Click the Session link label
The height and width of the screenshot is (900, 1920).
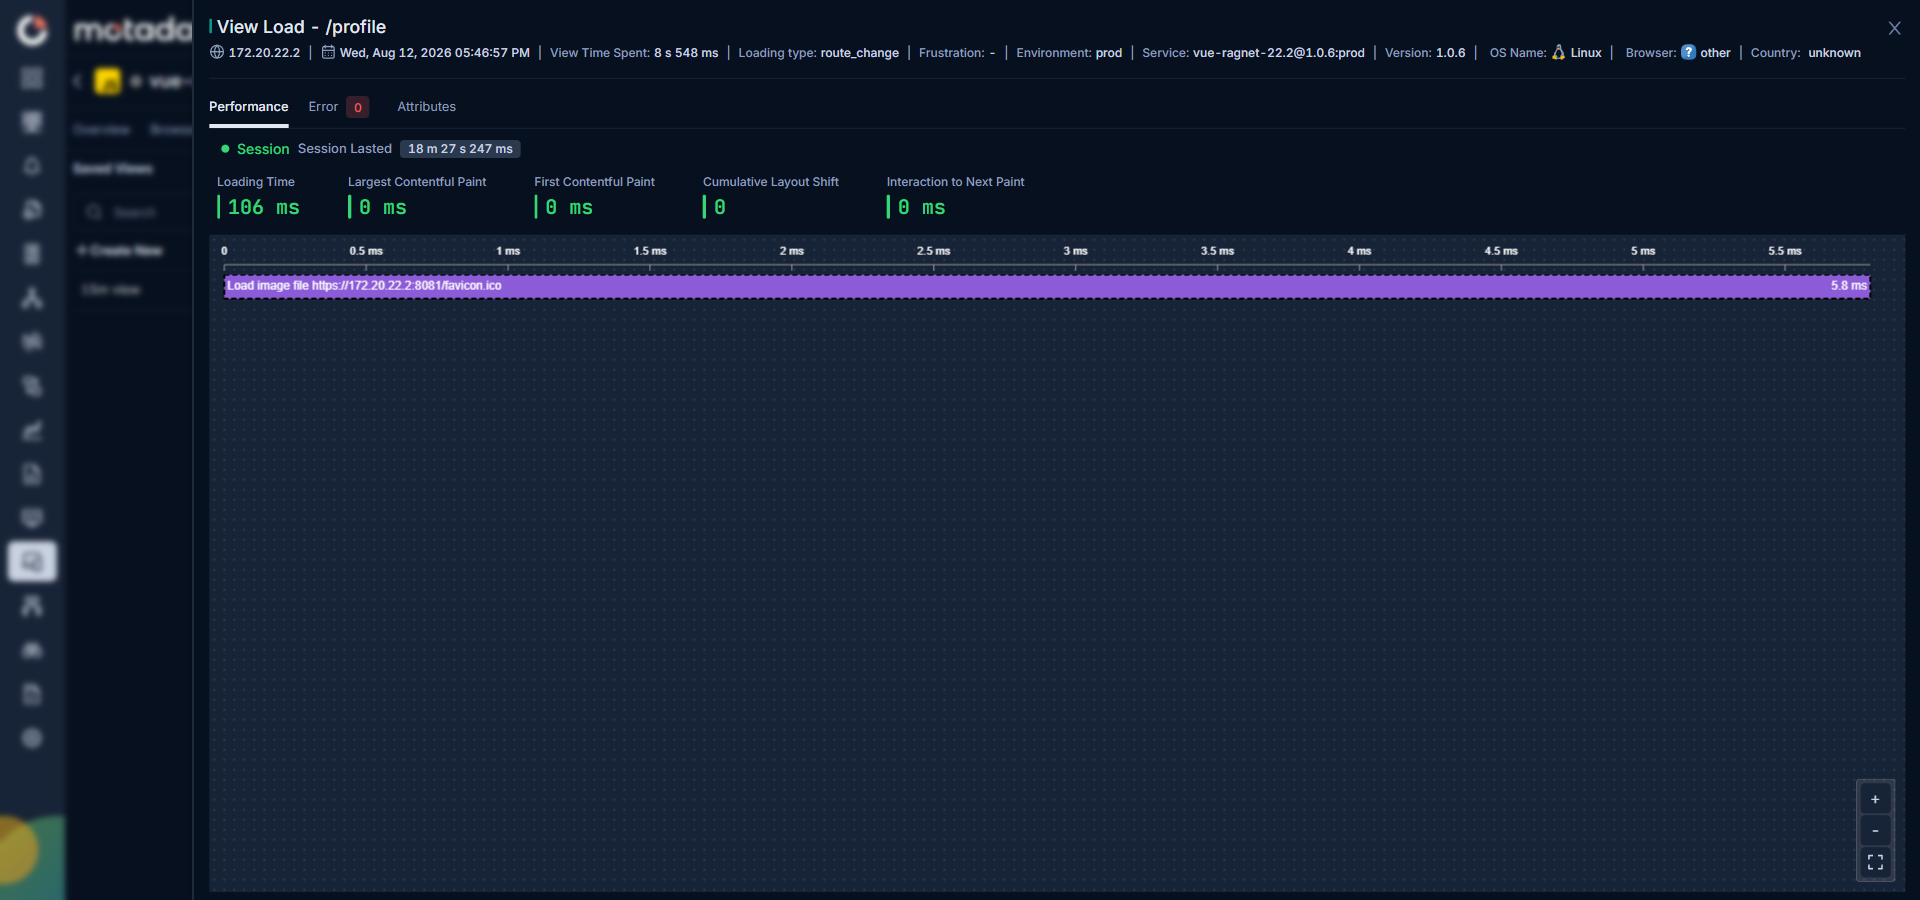click(263, 149)
